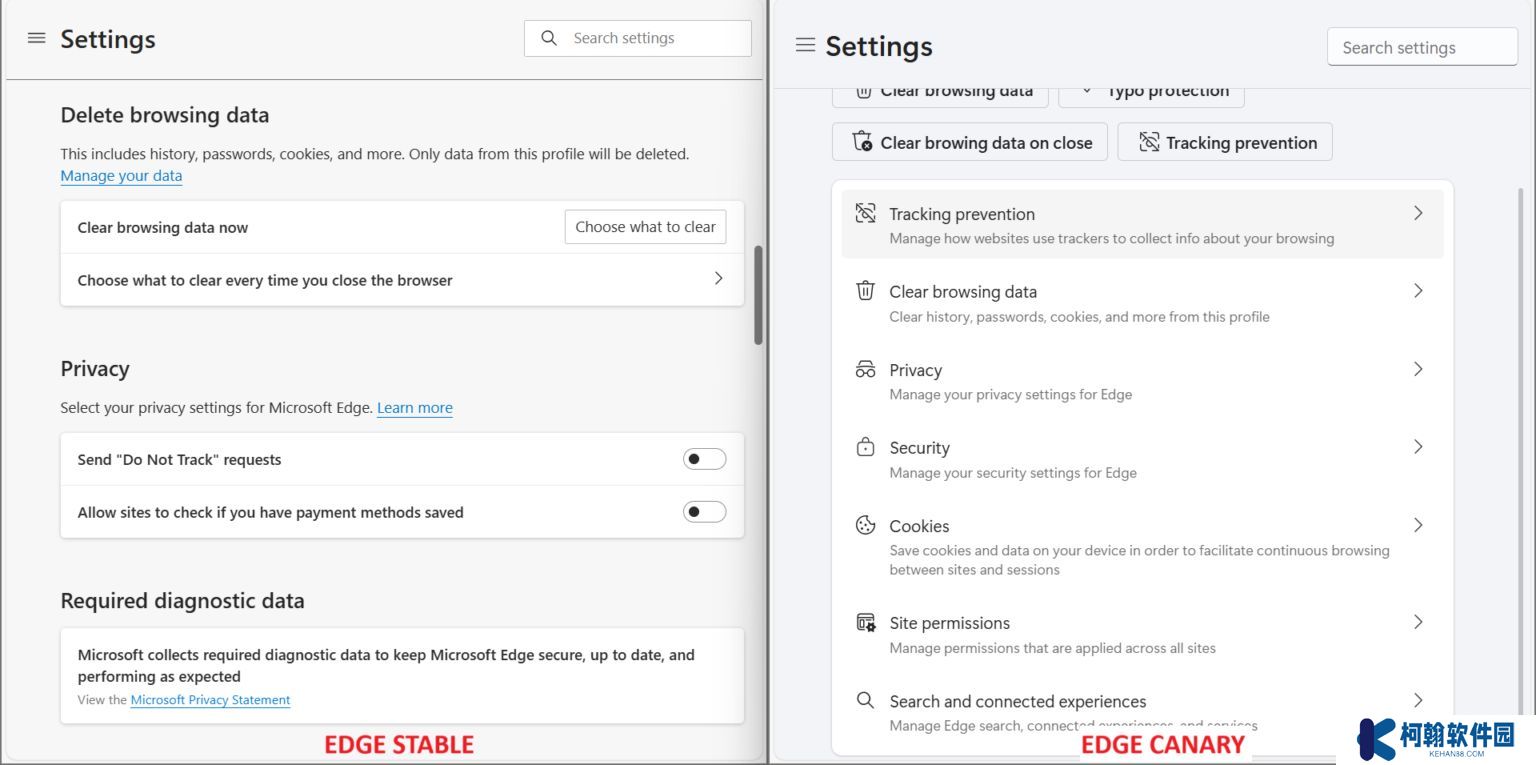The width and height of the screenshot is (1536, 765).
Task: Expand Choose what to clear on close
Action: [718, 279]
